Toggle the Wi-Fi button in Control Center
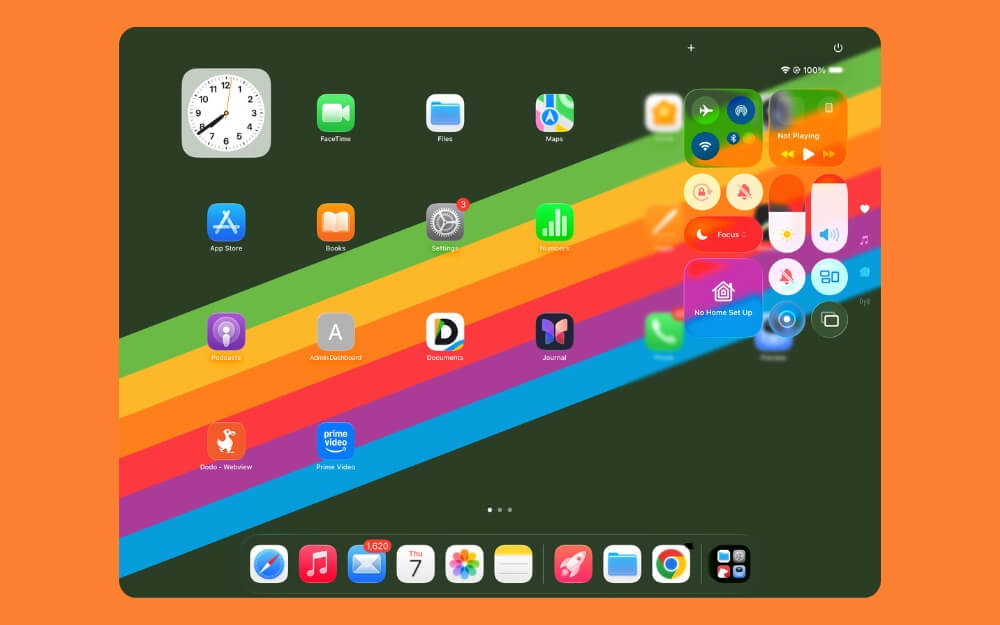Image resolution: width=1000 pixels, height=625 pixels. [x=705, y=146]
